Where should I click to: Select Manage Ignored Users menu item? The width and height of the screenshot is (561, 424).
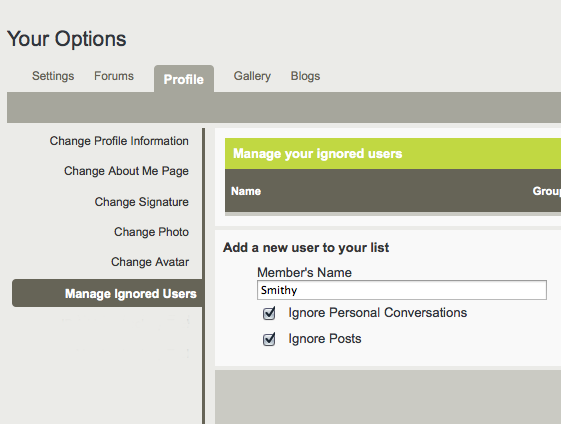pyautogui.click(x=107, y=293)
